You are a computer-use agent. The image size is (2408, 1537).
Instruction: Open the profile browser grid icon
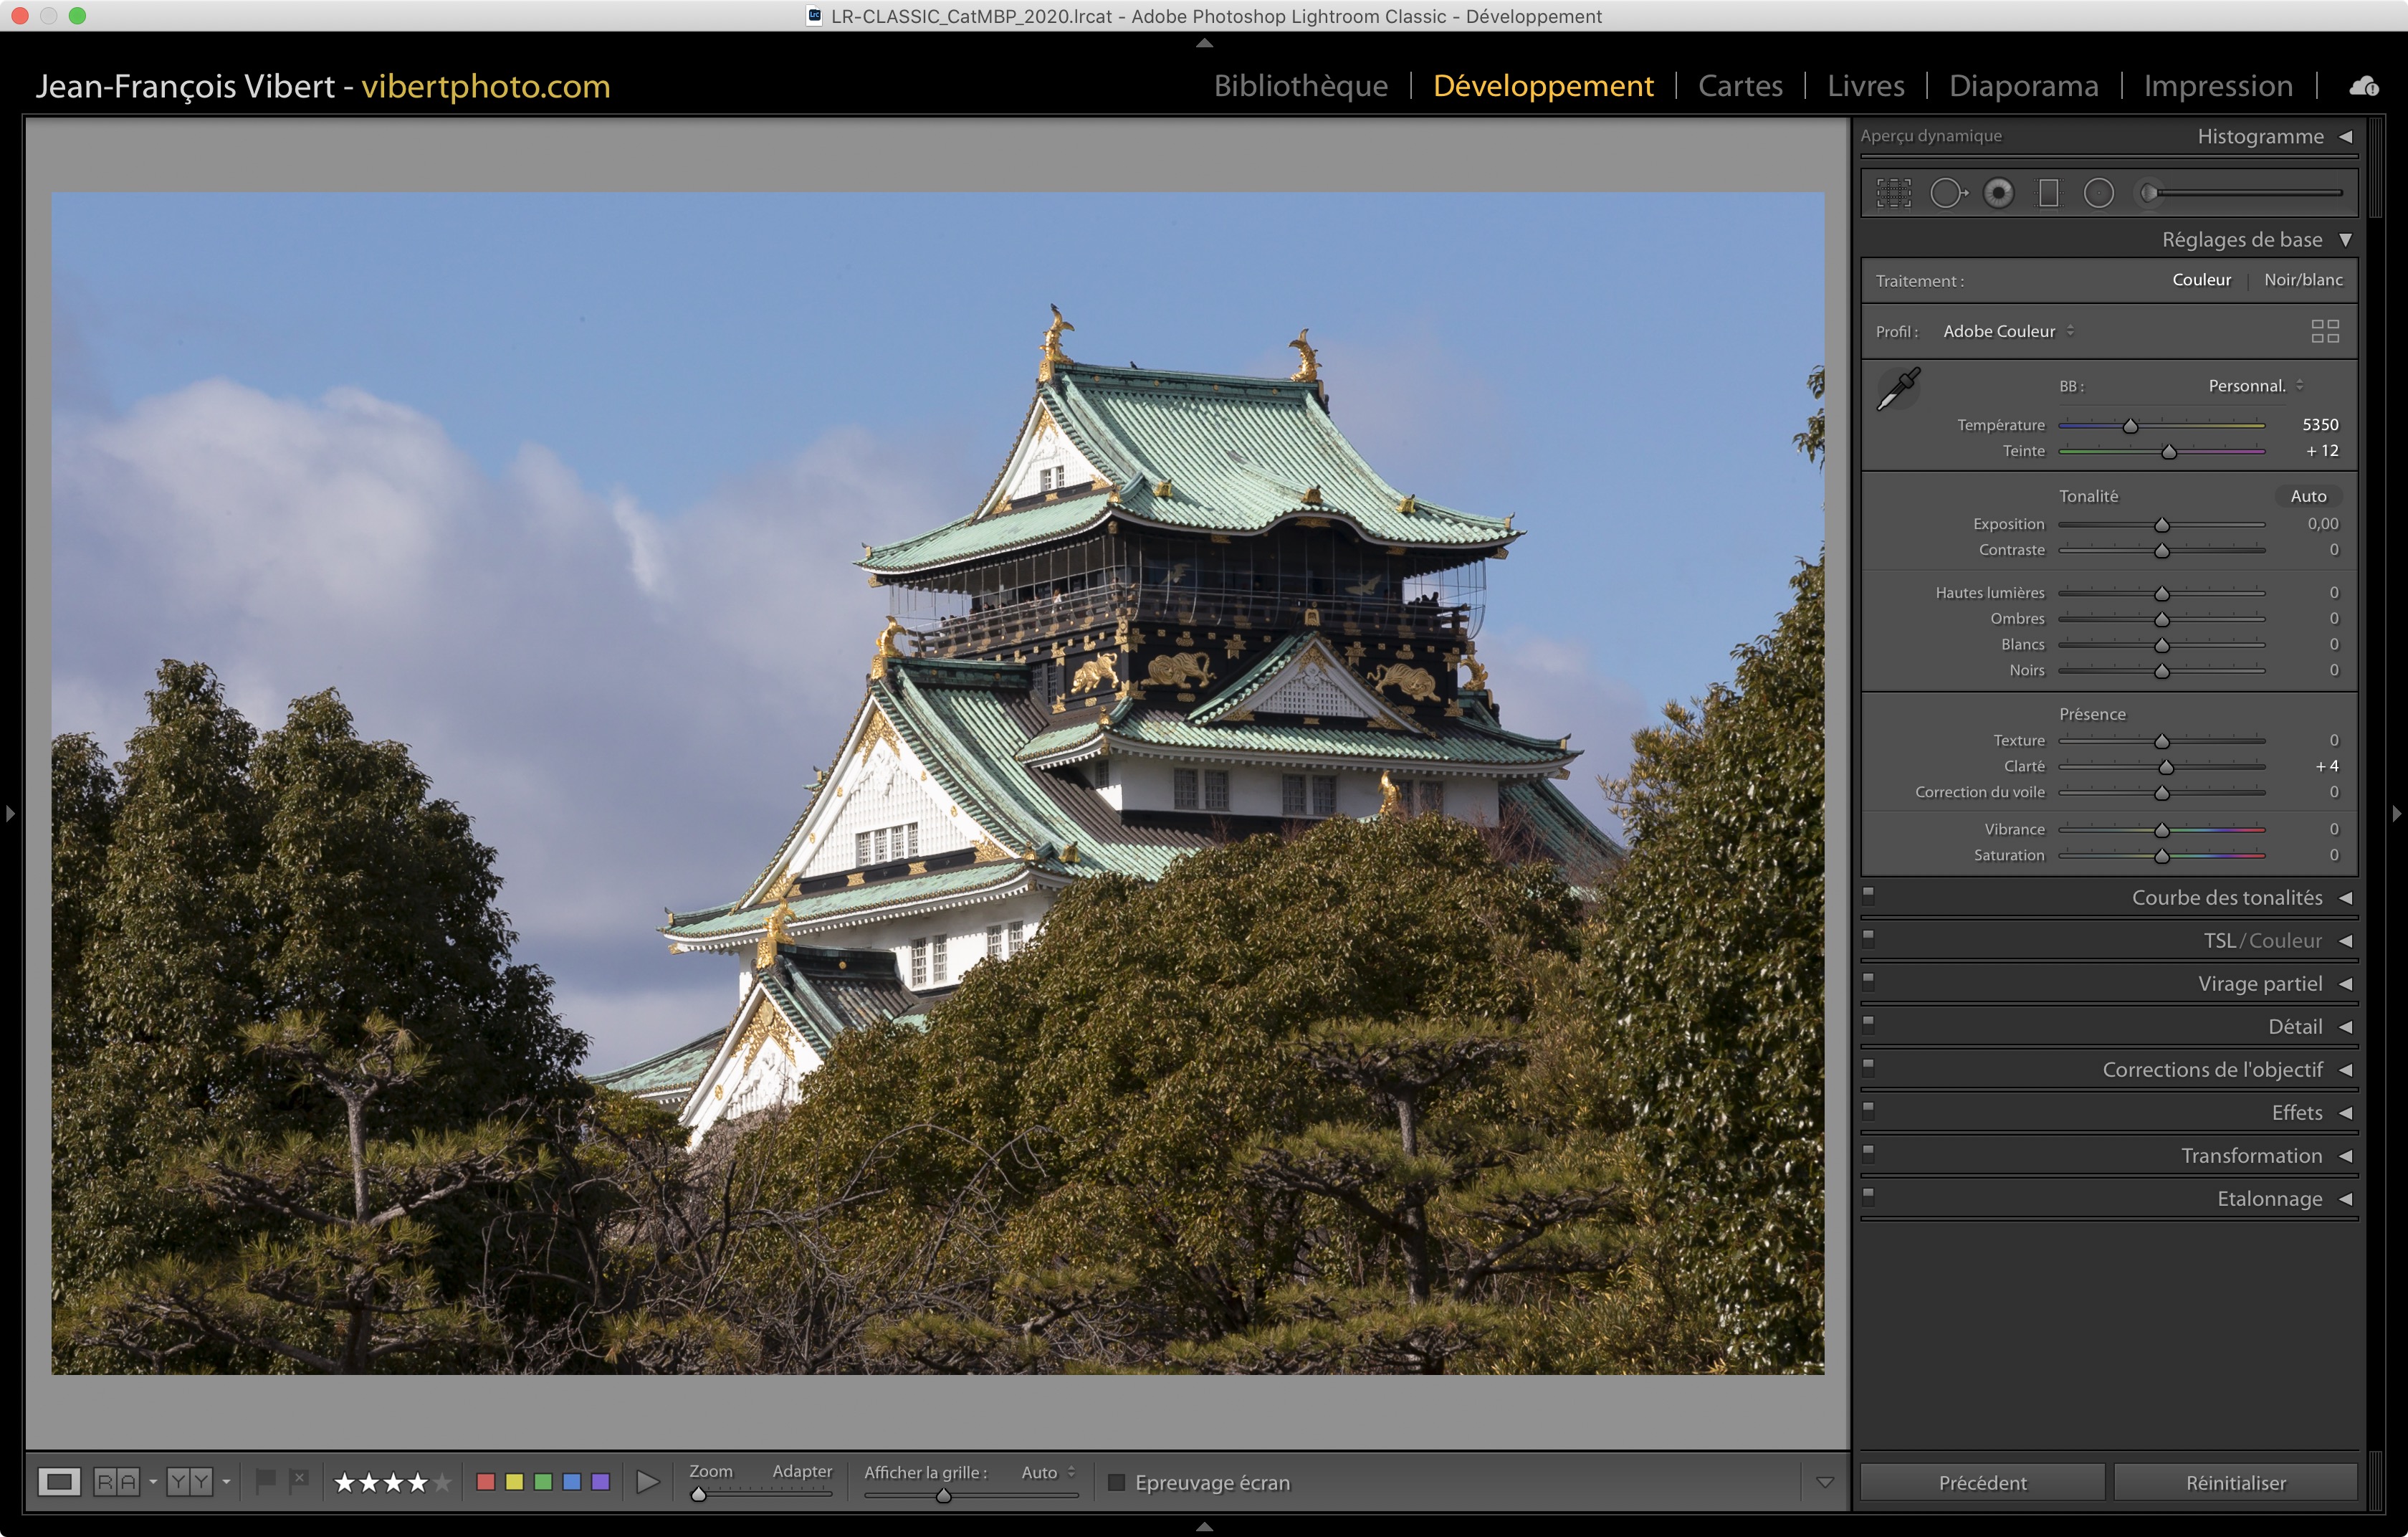tap(2324, 331)
